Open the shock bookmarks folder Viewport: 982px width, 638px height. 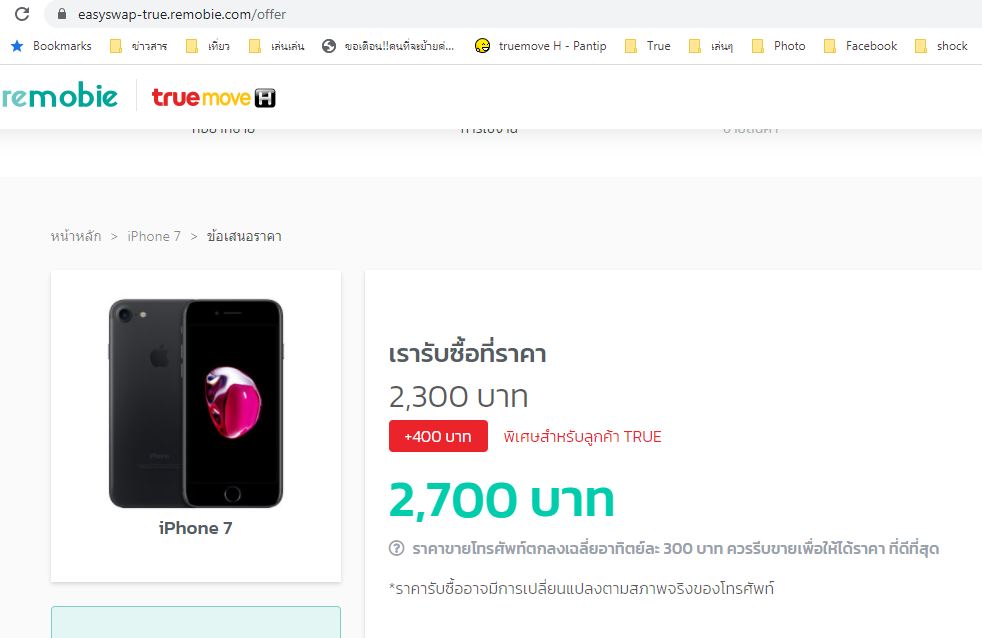point(941,46)
